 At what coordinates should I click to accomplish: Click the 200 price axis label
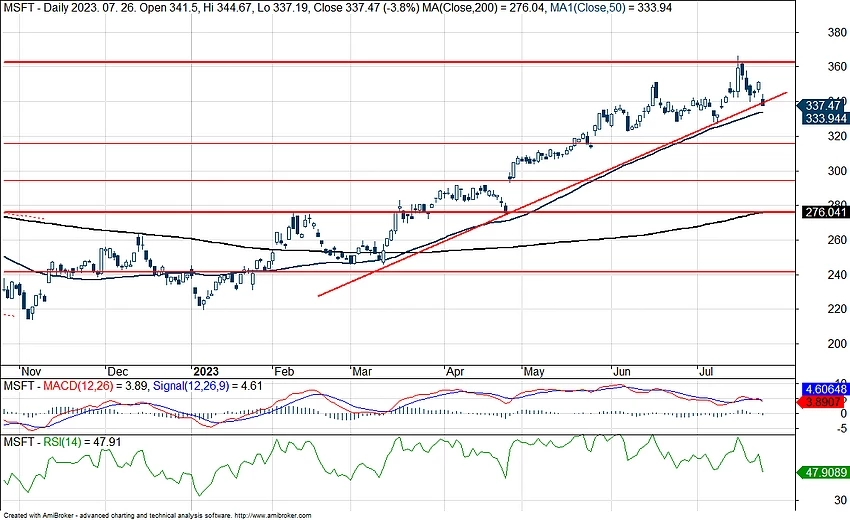point(837,344)
